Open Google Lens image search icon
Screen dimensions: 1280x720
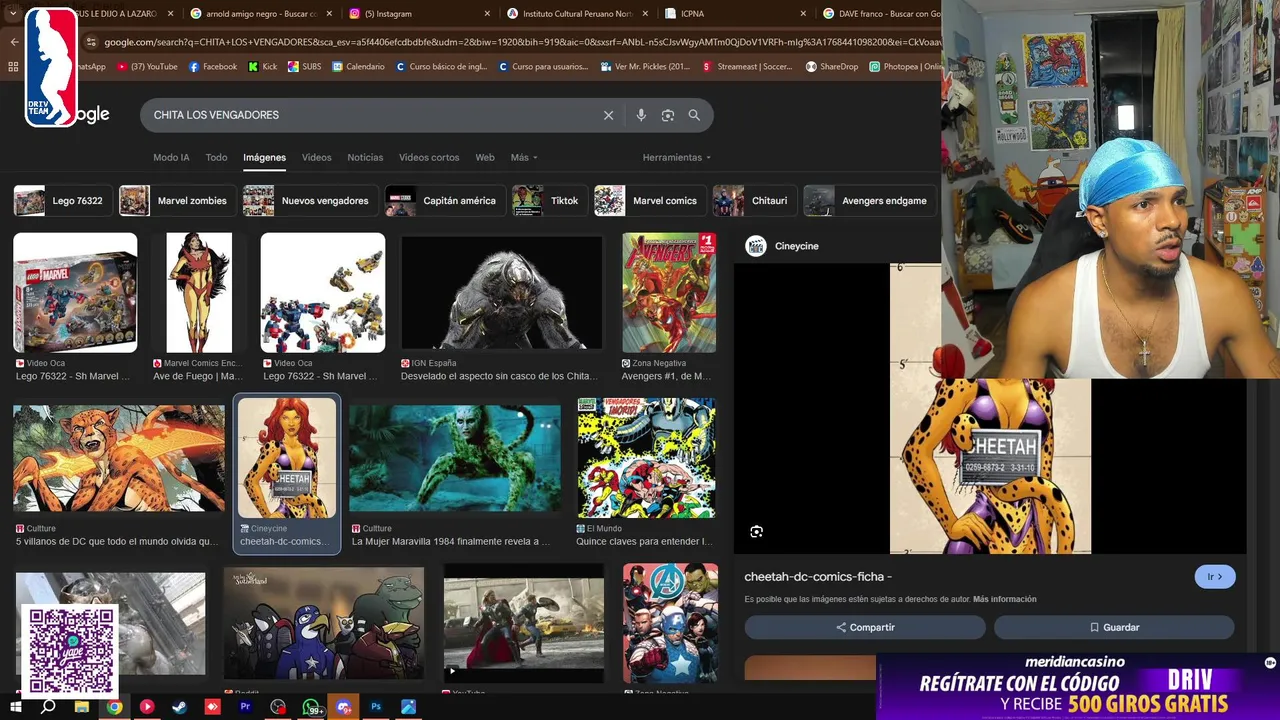[668, 115]
